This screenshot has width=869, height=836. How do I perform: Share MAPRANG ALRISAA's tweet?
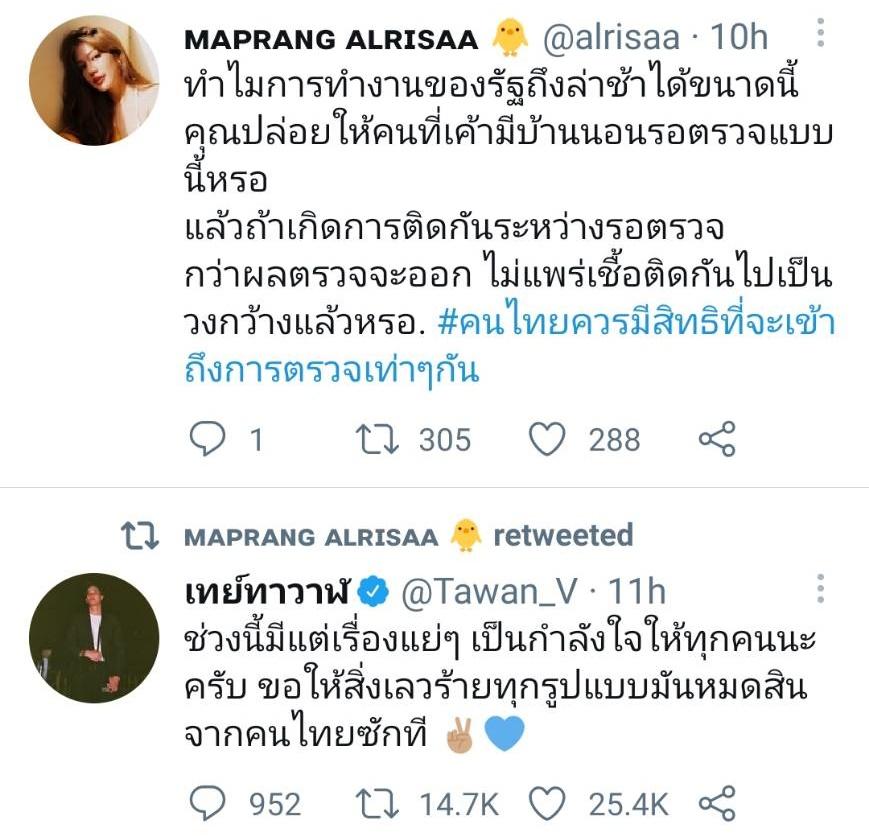[x=716, y=439]
